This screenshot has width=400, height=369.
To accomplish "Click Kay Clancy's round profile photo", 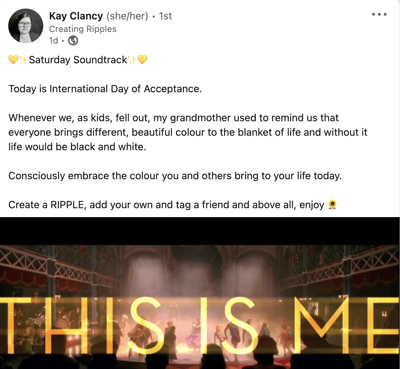I will [26, 26].
